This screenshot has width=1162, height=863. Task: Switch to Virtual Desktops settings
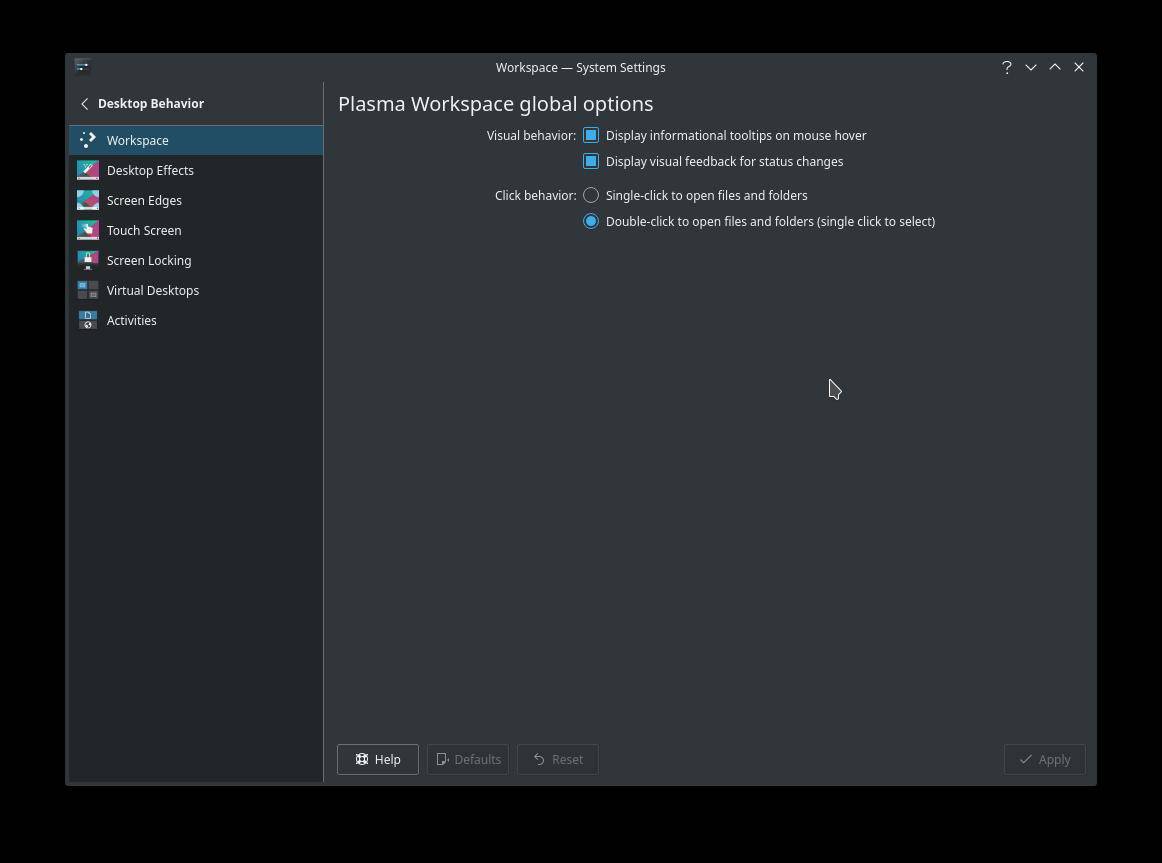153,290
